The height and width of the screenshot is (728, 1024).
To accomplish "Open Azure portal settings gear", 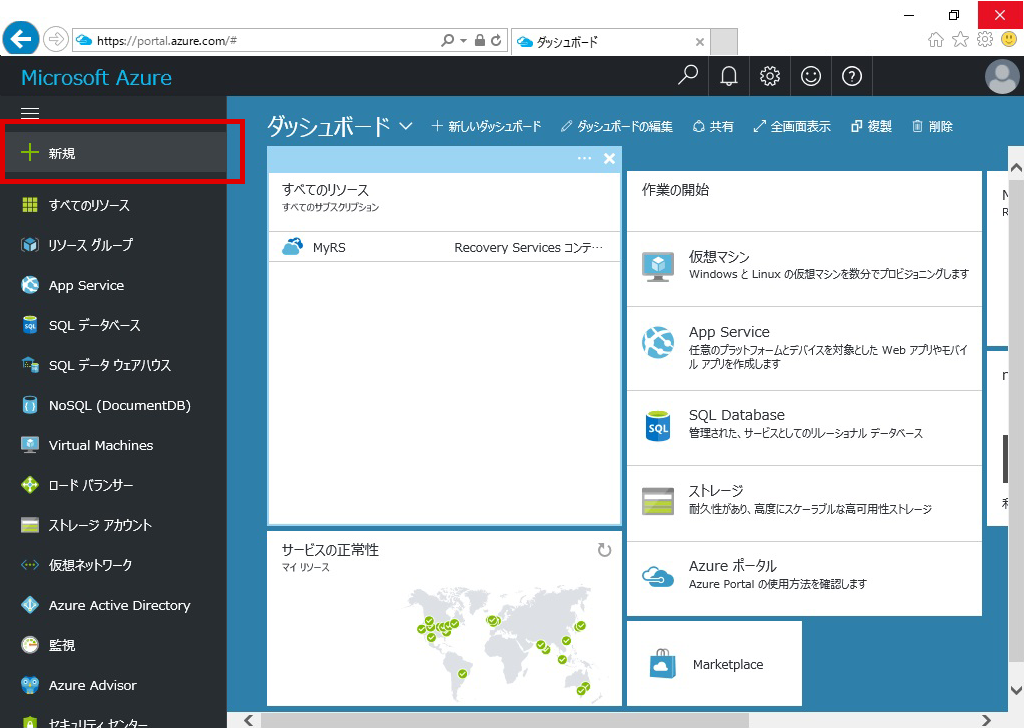I will click(x=770, y=76).
